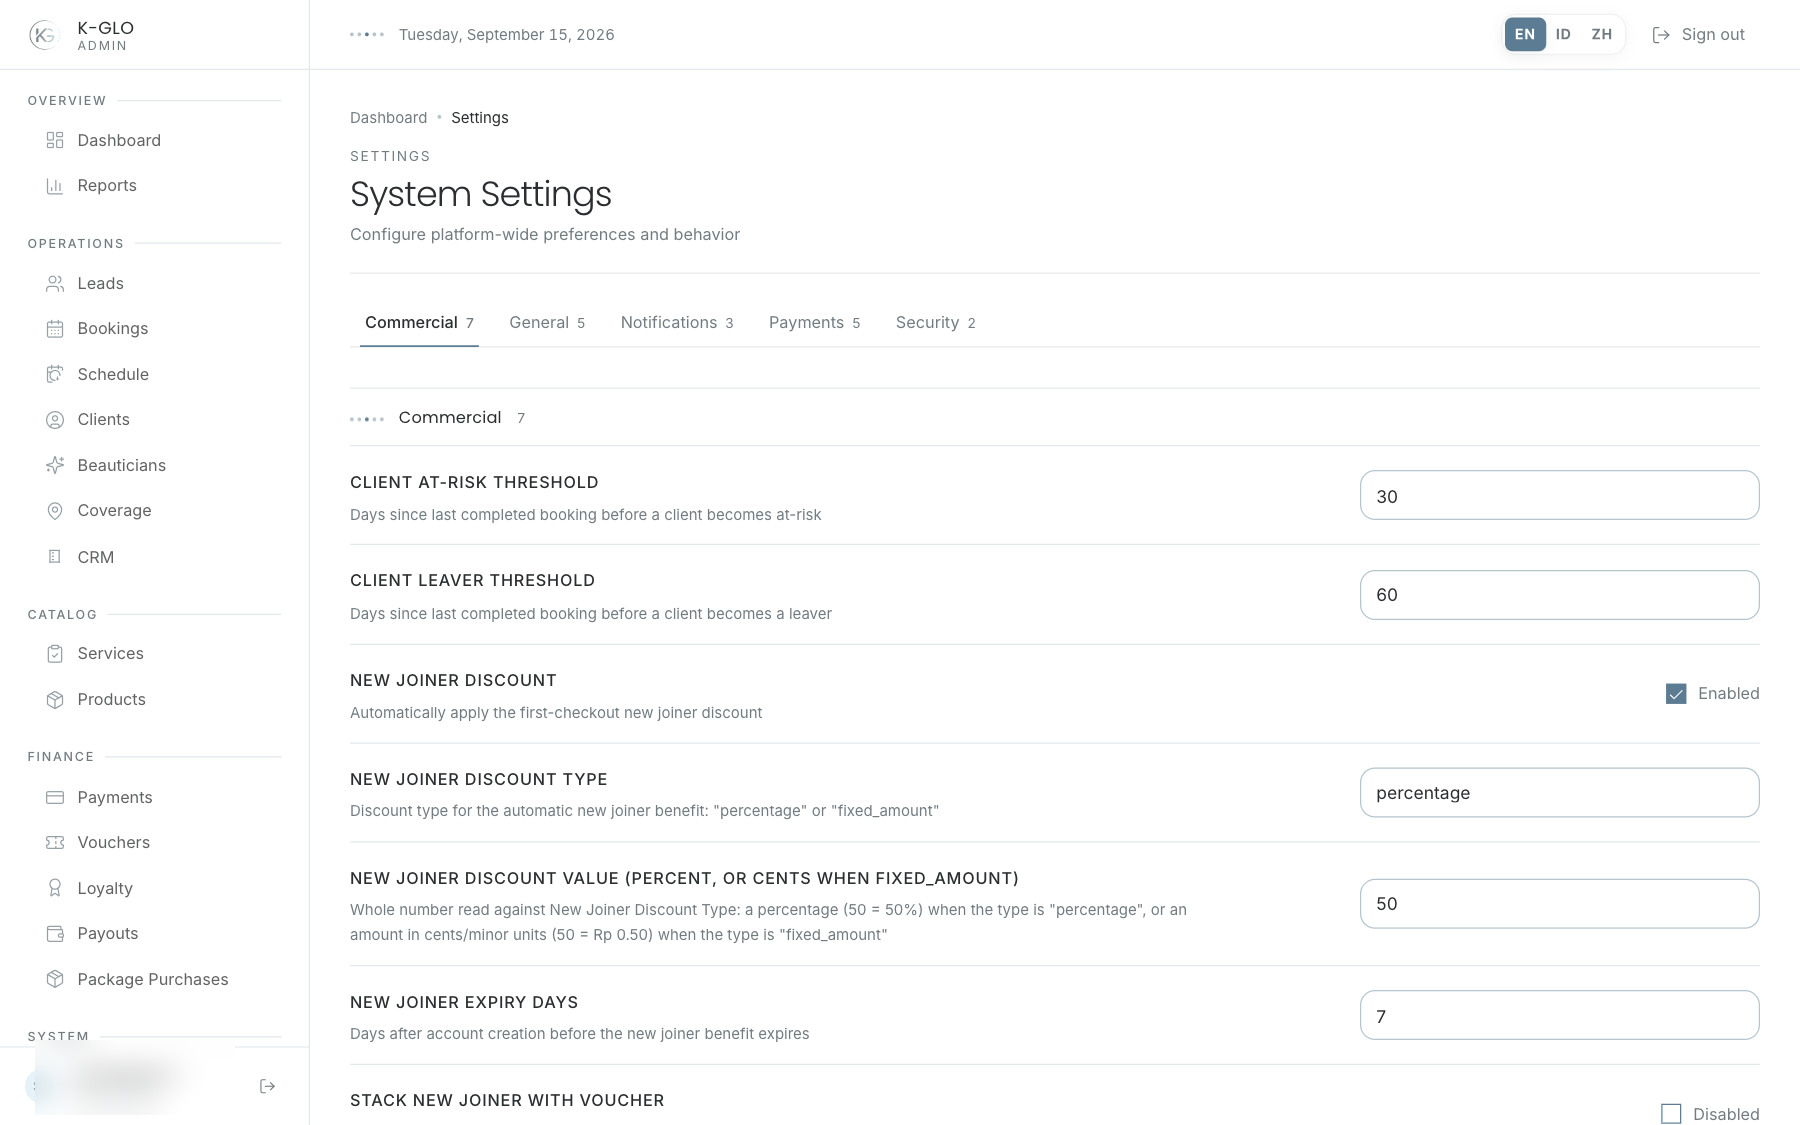1800x1125 pixels.
Task: Click the K-GLO logo icon
Action: point(44,35)
